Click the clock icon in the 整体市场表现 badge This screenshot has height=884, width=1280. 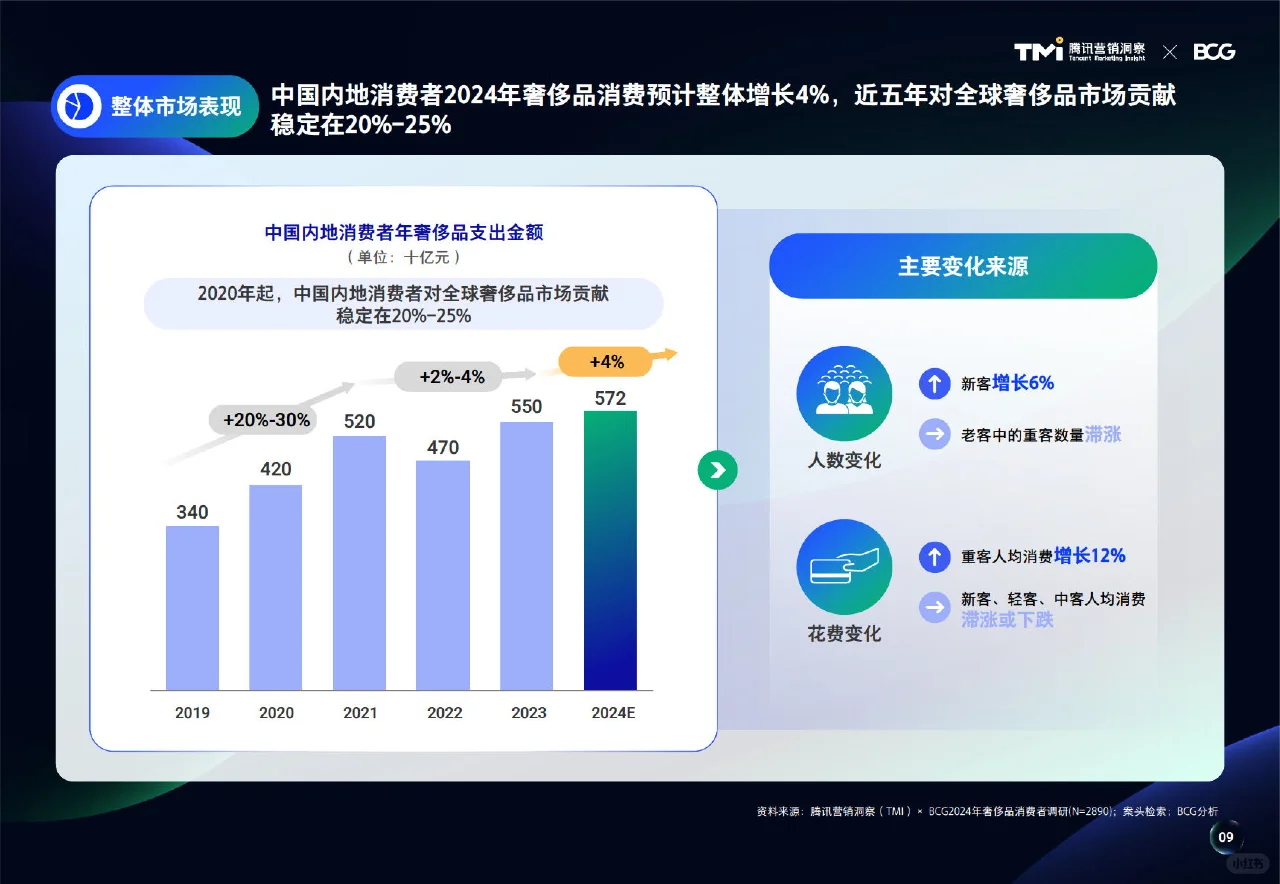pos(78,106)
